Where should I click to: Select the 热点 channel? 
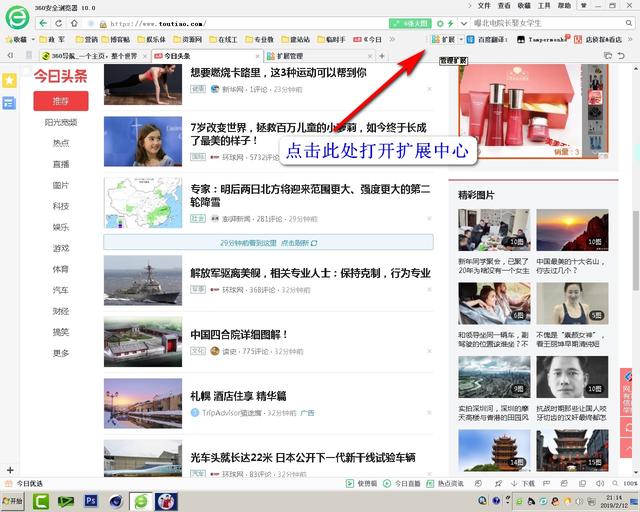61,143
